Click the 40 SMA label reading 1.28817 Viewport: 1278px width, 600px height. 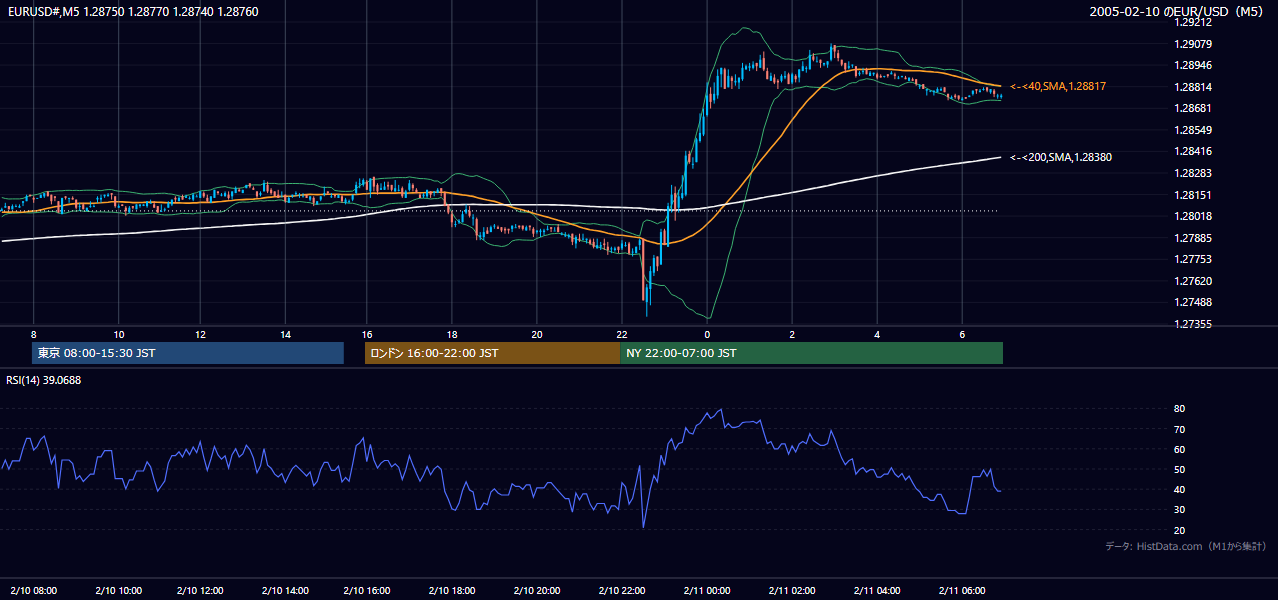[1058, 87]
